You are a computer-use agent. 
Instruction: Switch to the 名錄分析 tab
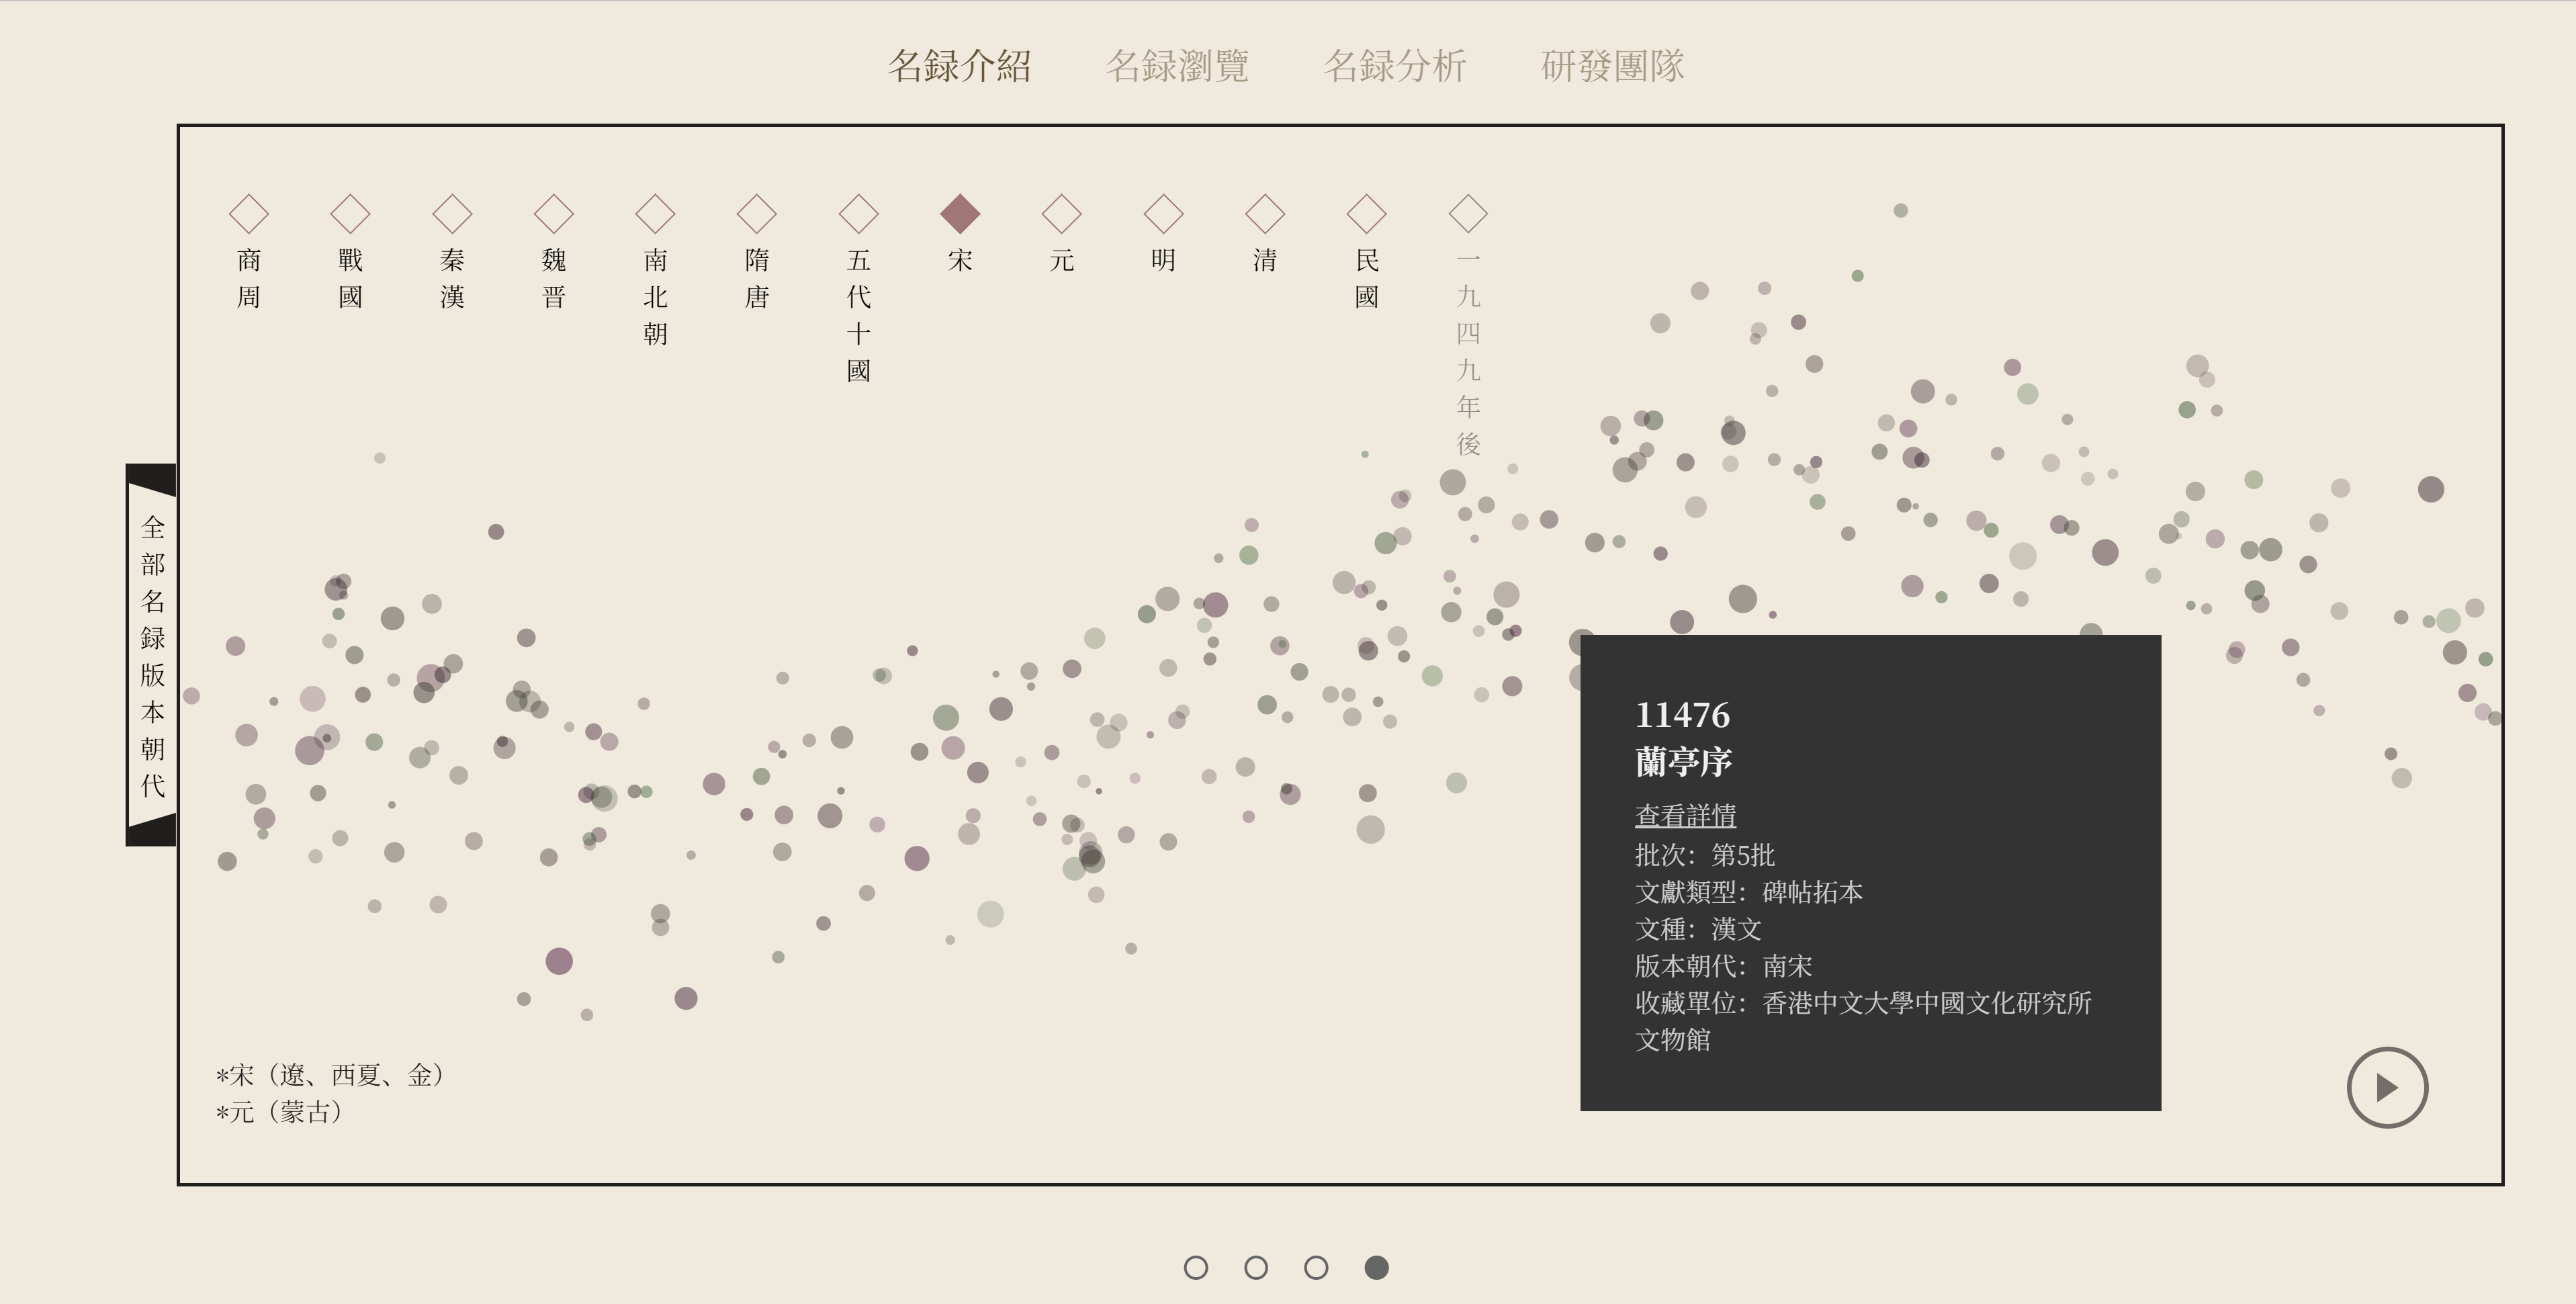click(1395, 66)
